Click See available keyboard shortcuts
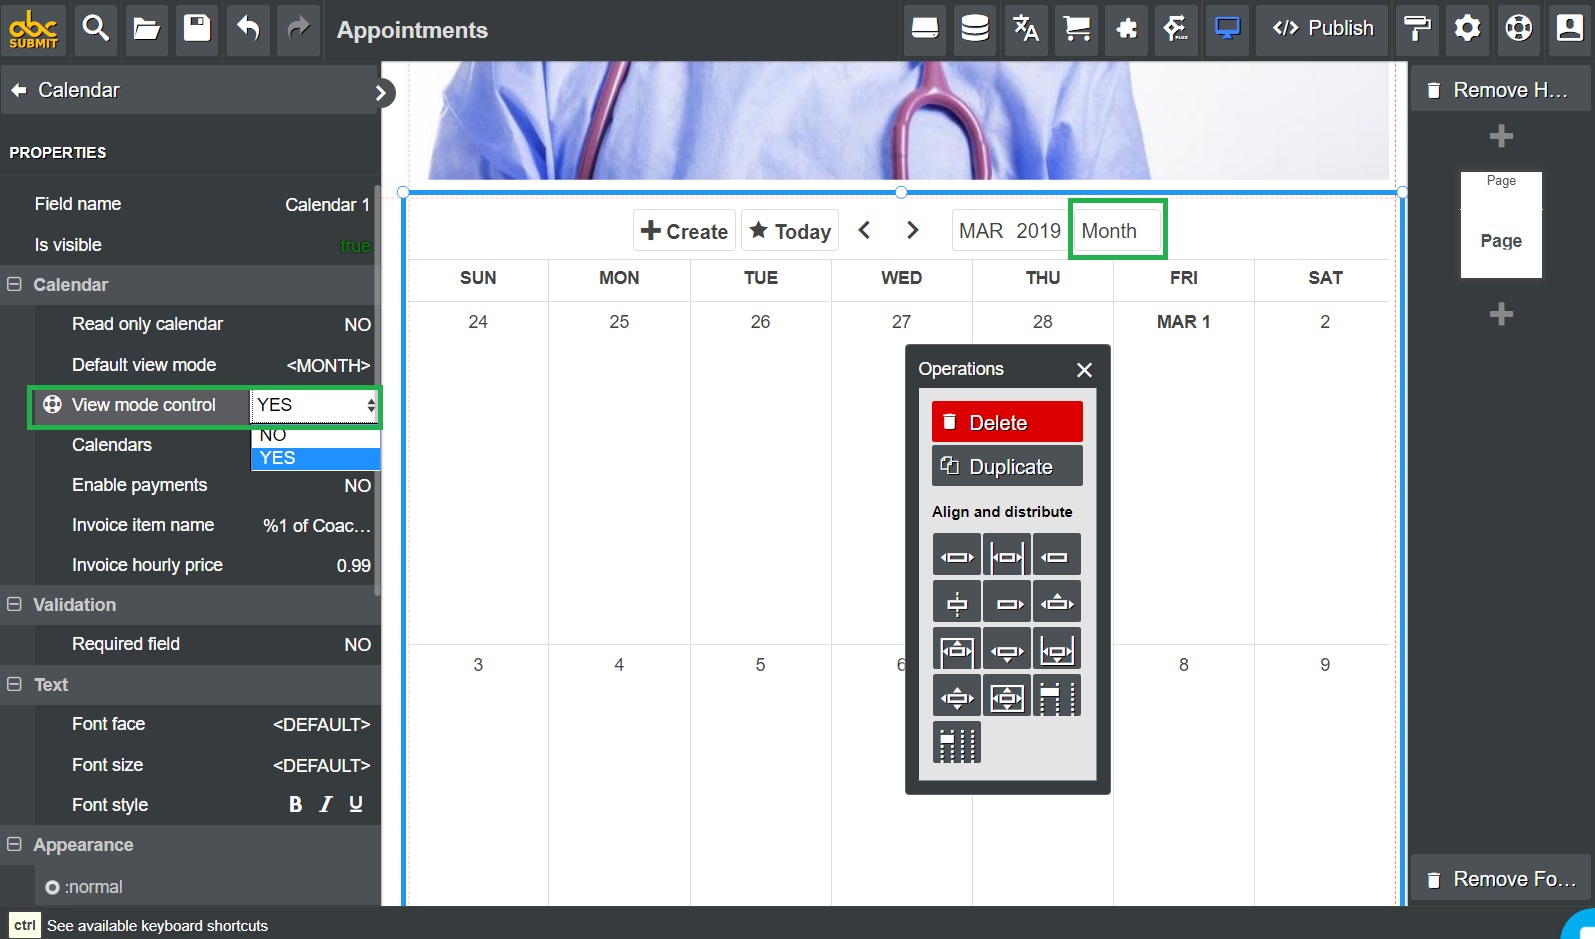Viewport: 1595px width, 939px height. click(x=157, y=926)
